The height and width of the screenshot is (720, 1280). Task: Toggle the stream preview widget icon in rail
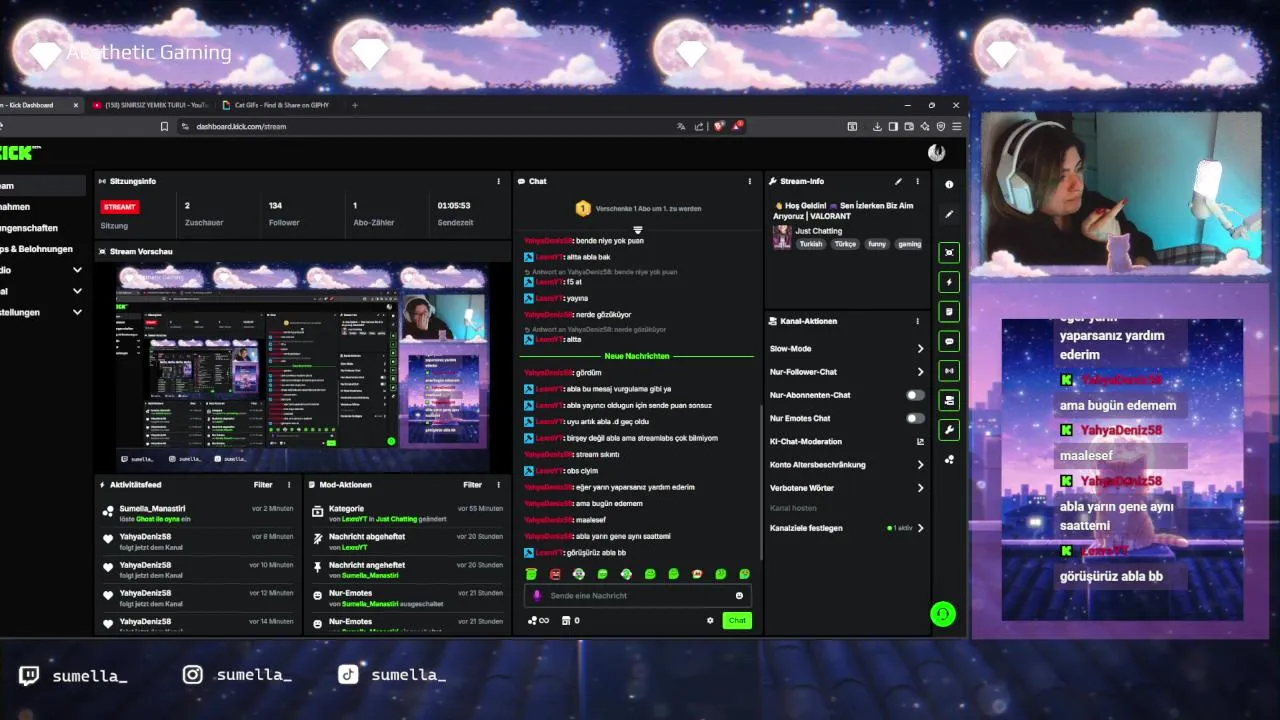949,252
